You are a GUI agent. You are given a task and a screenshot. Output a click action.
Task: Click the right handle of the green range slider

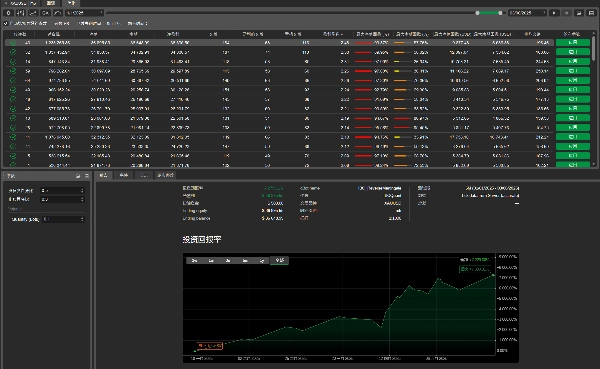[x=500, y=13]
